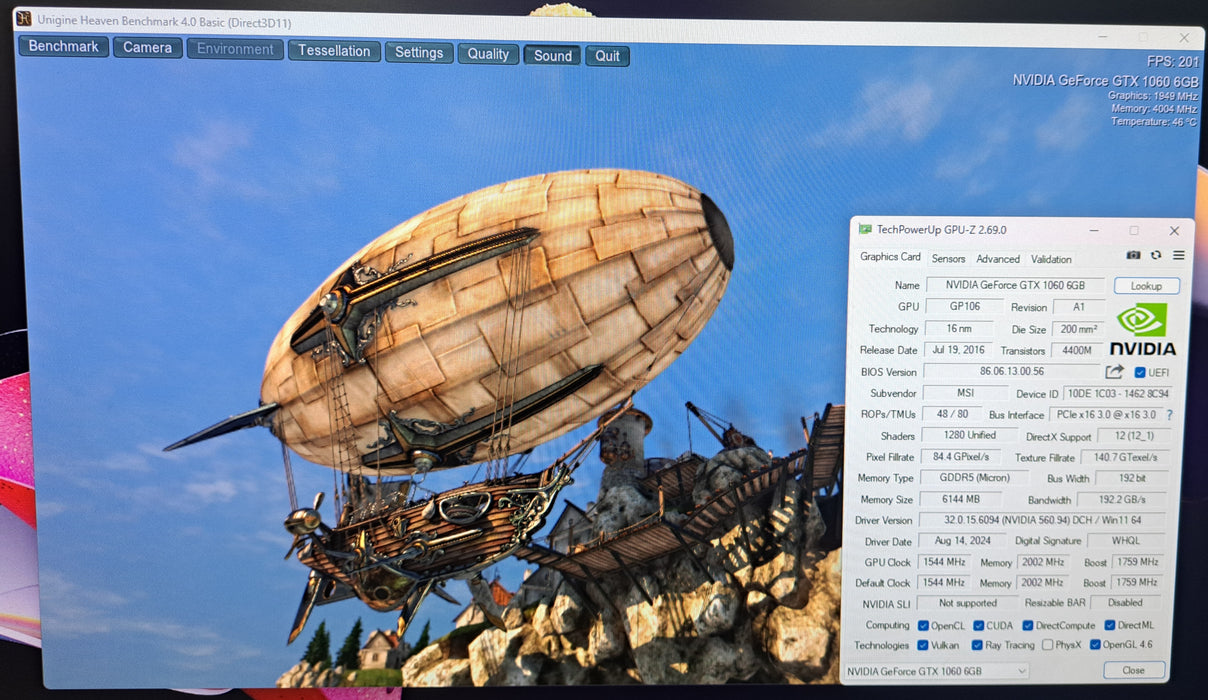The height and width of the screenshot is (700, 1208).
Task: Click the Benchmark button in Heaven
Action: pyautogui.click(x=63, y=46)
